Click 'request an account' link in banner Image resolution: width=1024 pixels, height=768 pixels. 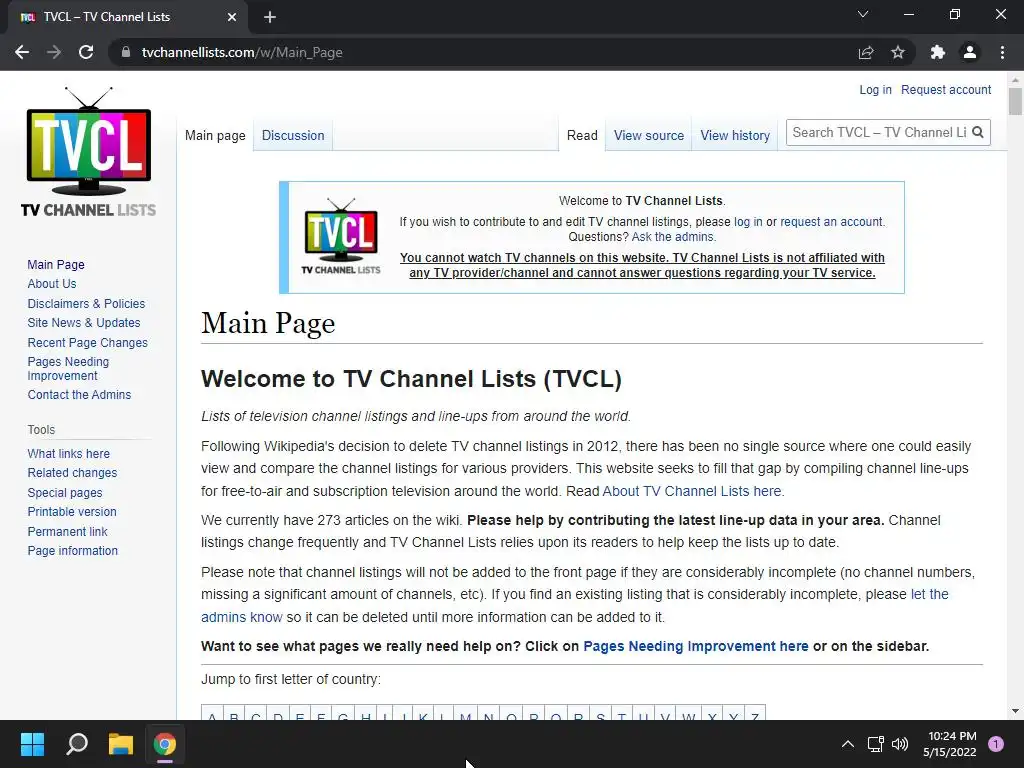tap(831, 221)
